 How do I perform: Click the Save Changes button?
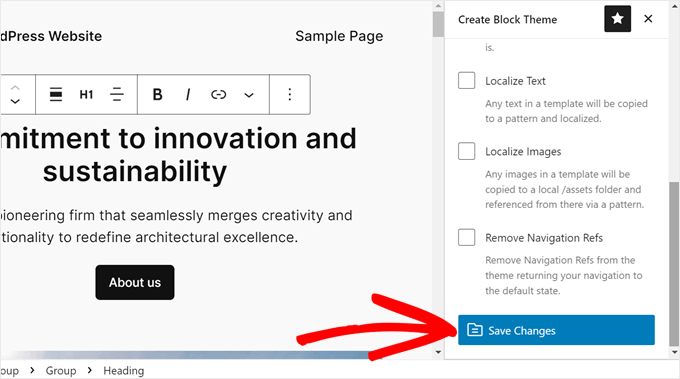556,330
